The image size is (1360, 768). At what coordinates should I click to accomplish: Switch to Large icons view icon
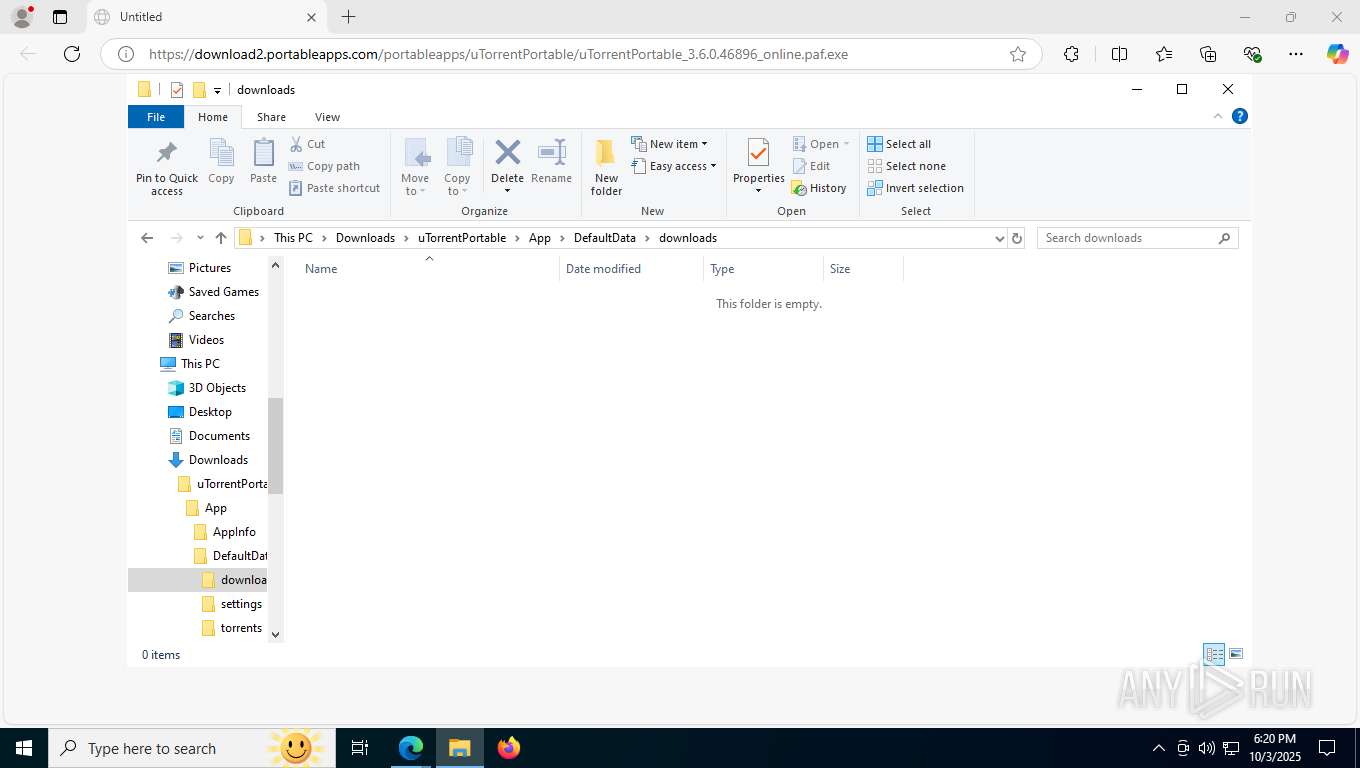[1236, 654]
